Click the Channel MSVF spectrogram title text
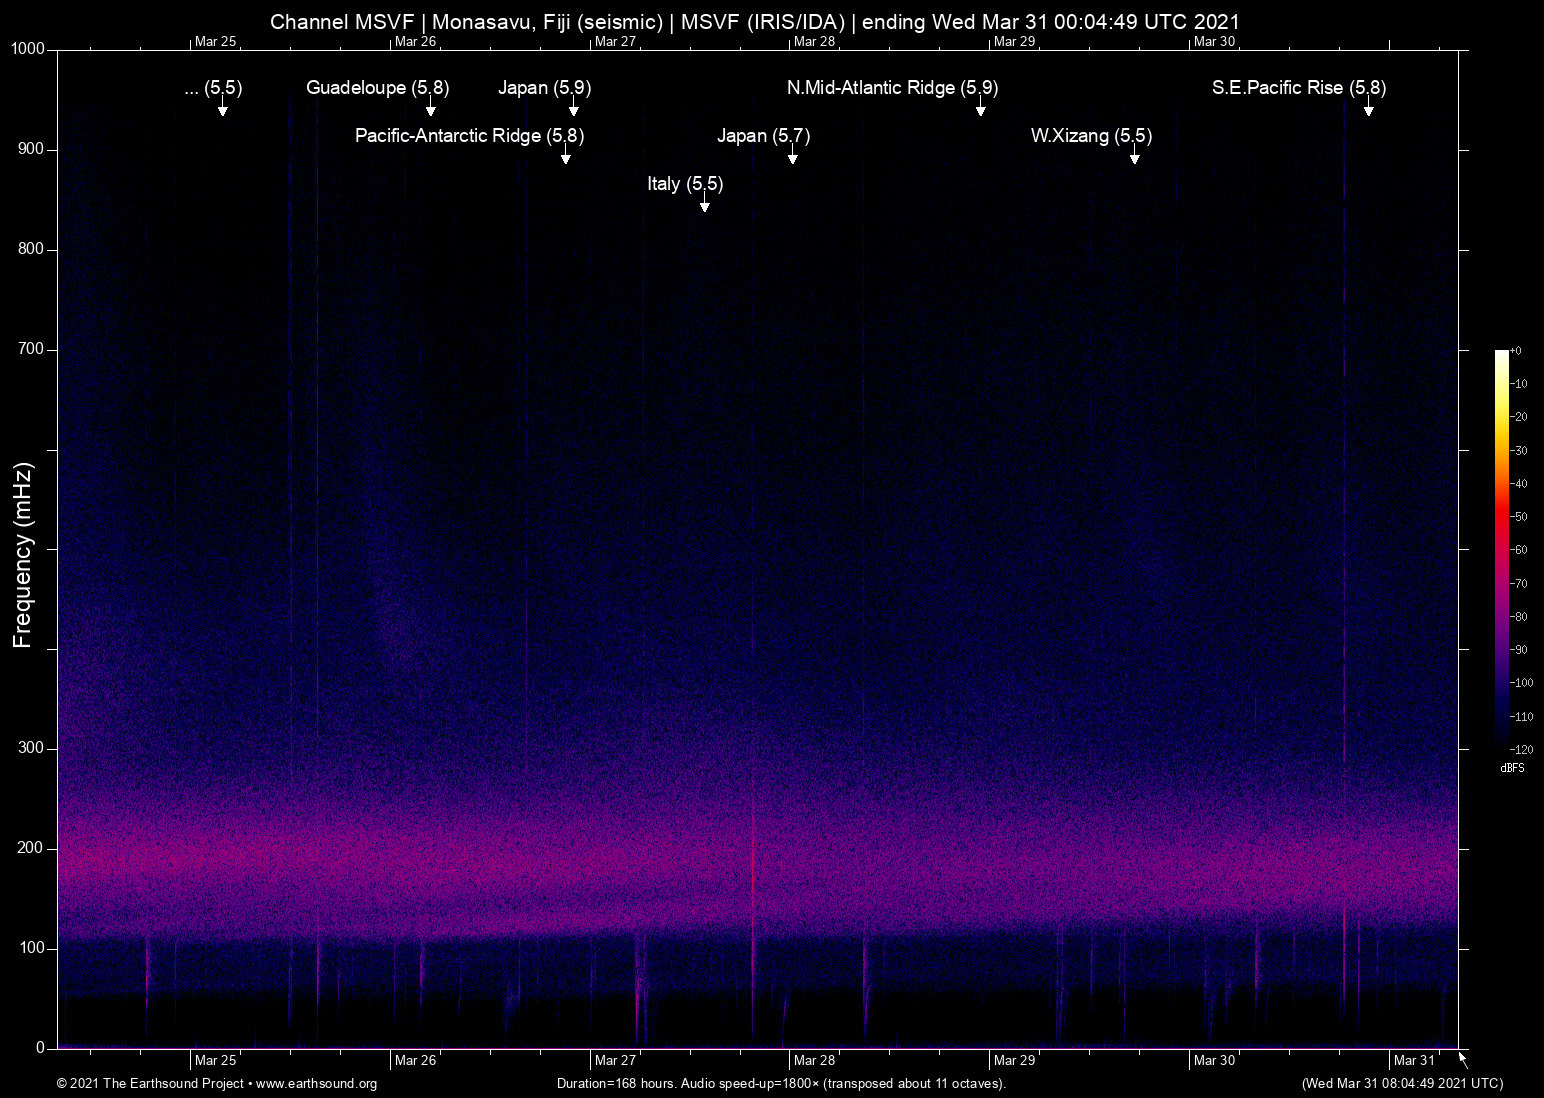This screenshot has width=1544, height=1098. coord(754,22)
